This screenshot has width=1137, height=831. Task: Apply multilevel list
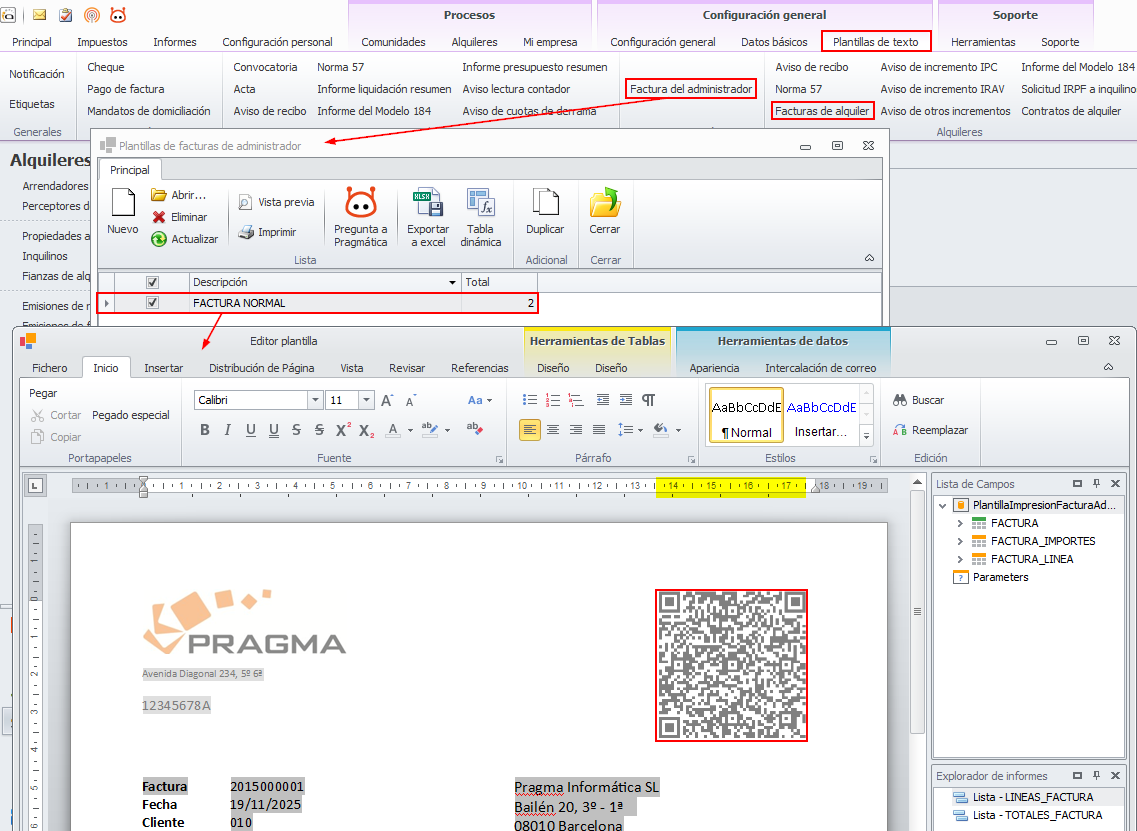pos(576,400)
